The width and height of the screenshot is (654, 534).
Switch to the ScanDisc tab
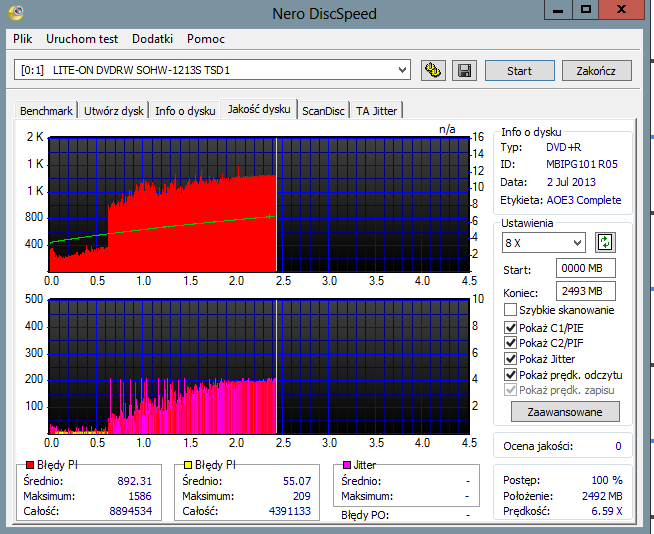(323, 111)
